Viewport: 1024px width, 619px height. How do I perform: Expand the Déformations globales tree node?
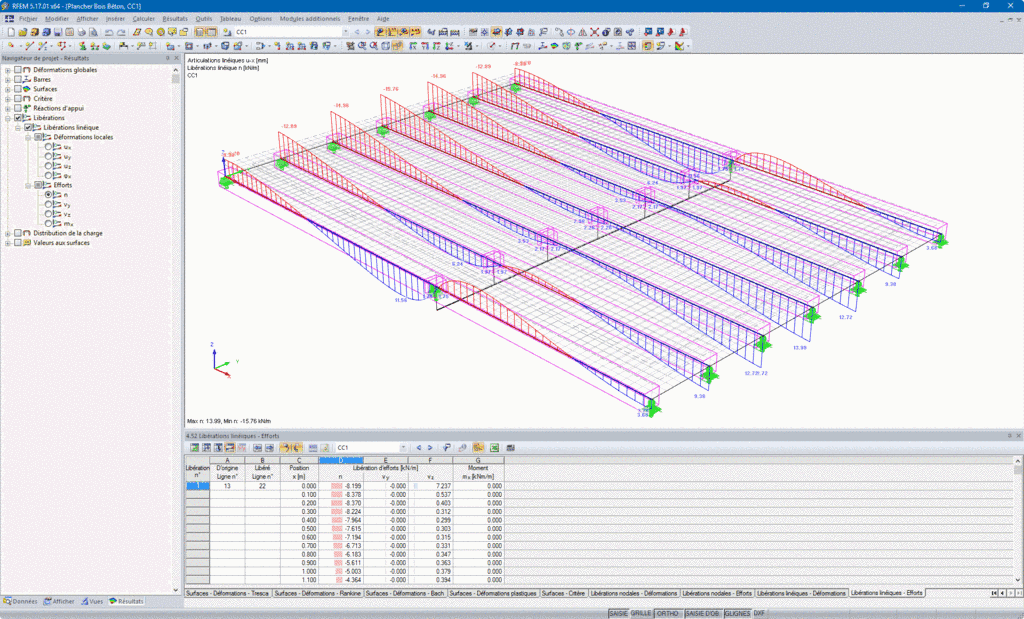(x=8, y=70)
